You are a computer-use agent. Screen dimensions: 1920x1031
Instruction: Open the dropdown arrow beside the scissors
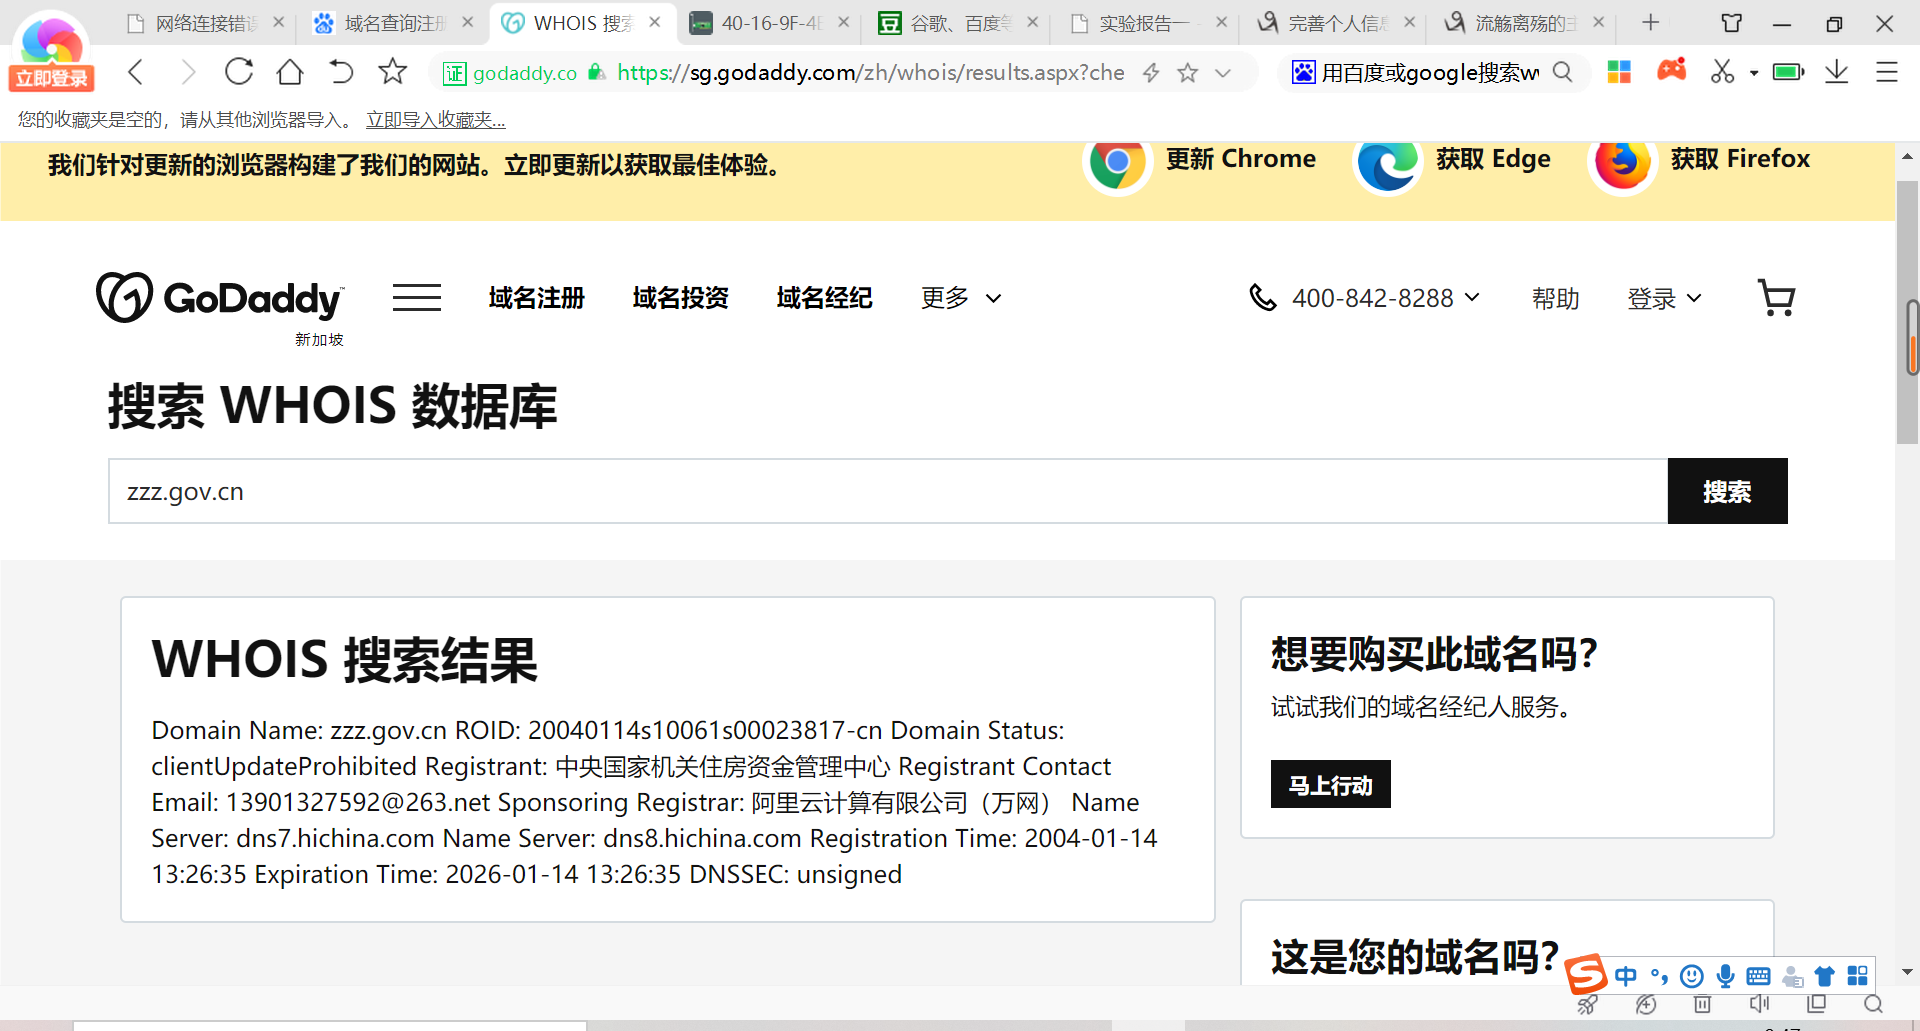(x=1754, y=73)
